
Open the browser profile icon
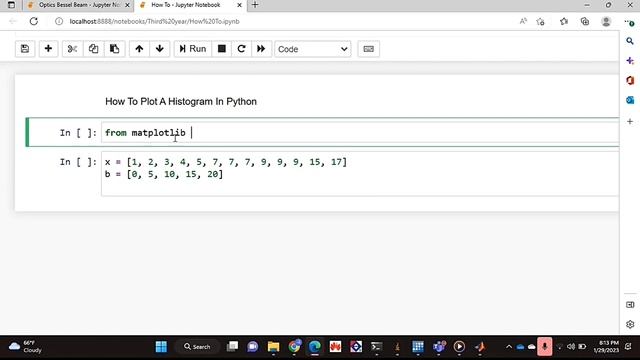(606, 21)
